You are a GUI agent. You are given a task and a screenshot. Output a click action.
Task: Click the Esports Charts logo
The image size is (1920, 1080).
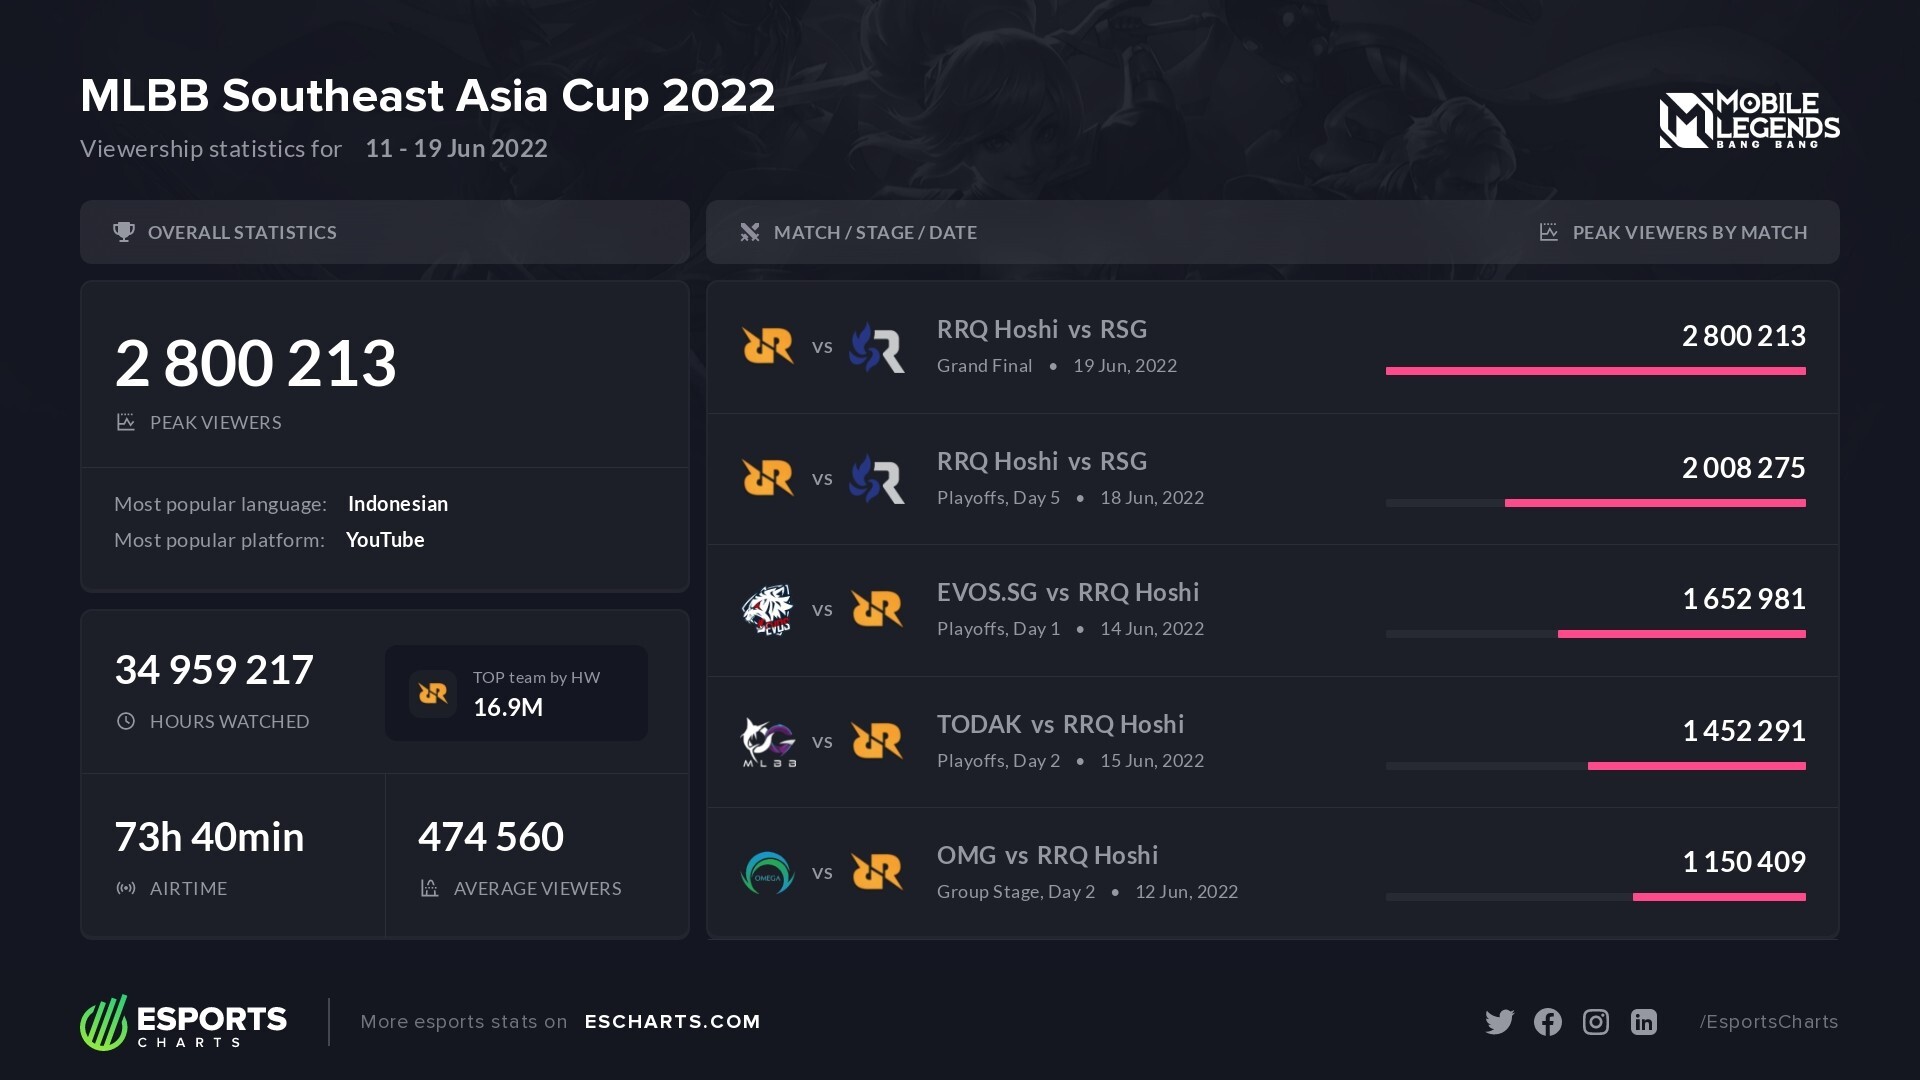184,1022
